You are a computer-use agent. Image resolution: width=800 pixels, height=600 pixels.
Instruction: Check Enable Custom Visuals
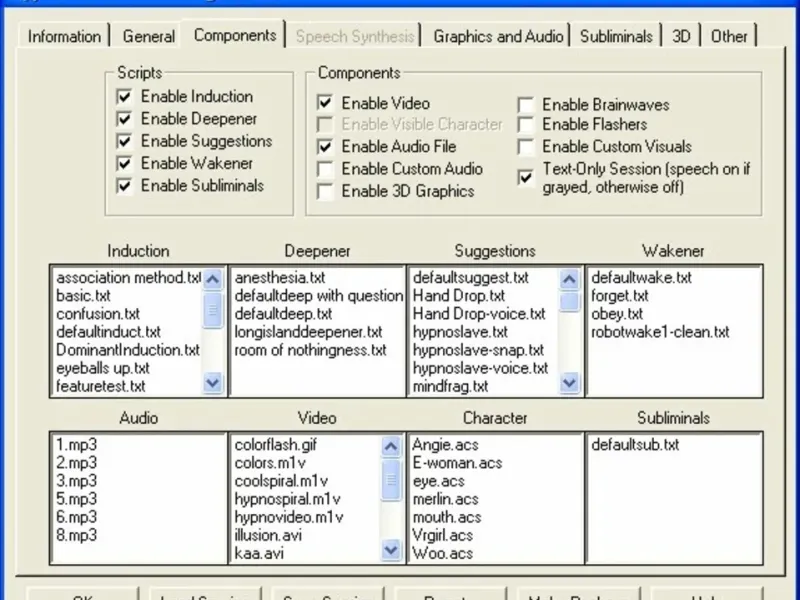(526, 147)
